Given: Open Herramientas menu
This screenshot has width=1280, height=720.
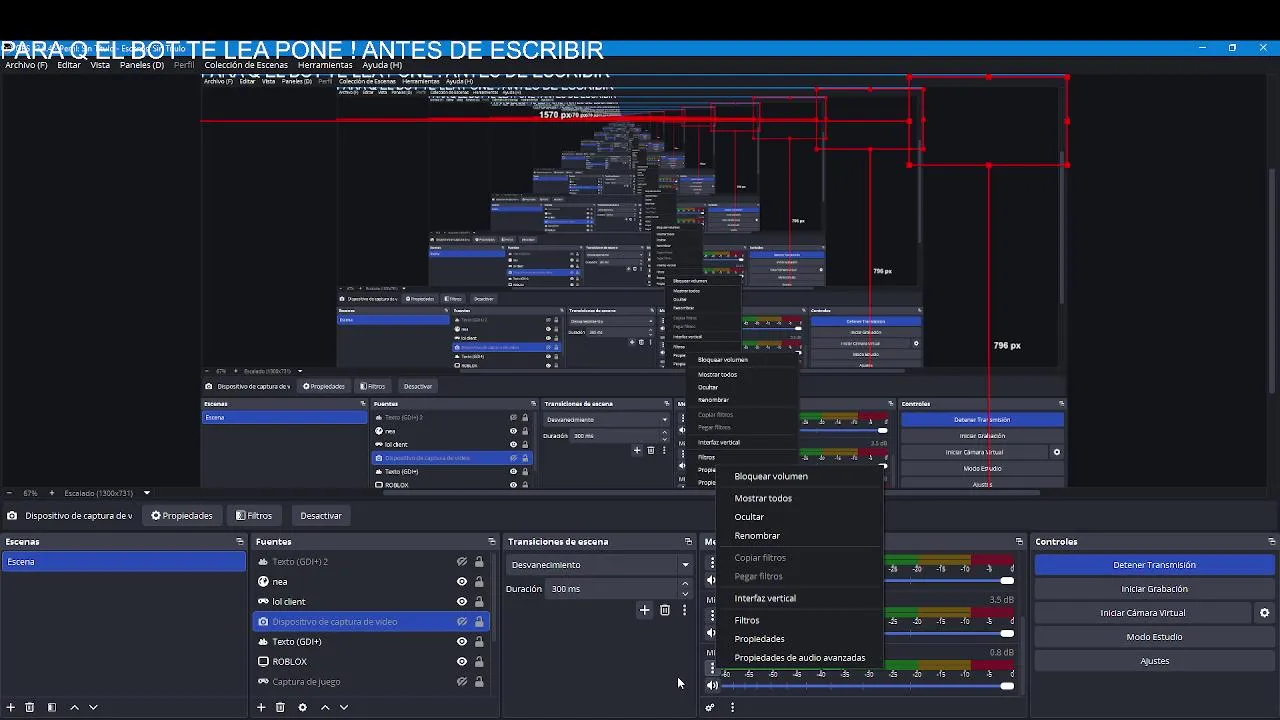Looking at the screenshot, I should tap(325, 65).
